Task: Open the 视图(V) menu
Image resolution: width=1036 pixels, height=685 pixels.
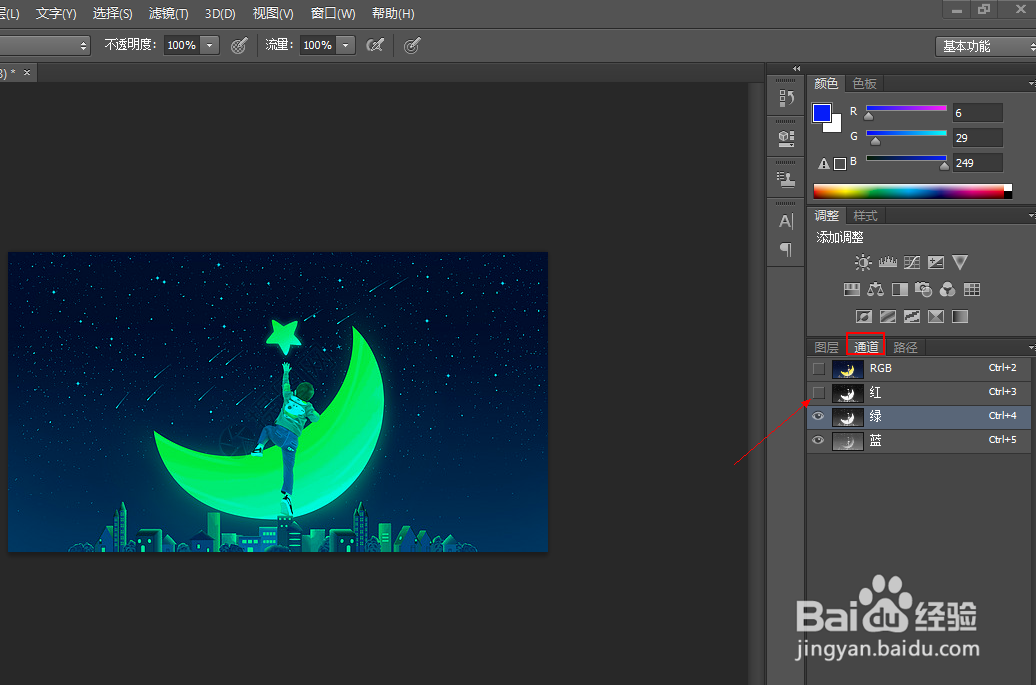Action: [x=273, y=13]
